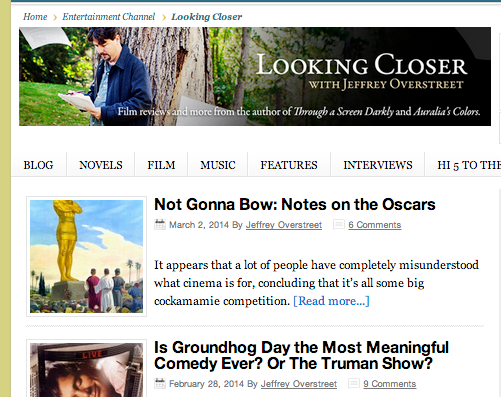
Task: Open the golden Oscar statue thumbnail
Action: 86,256
